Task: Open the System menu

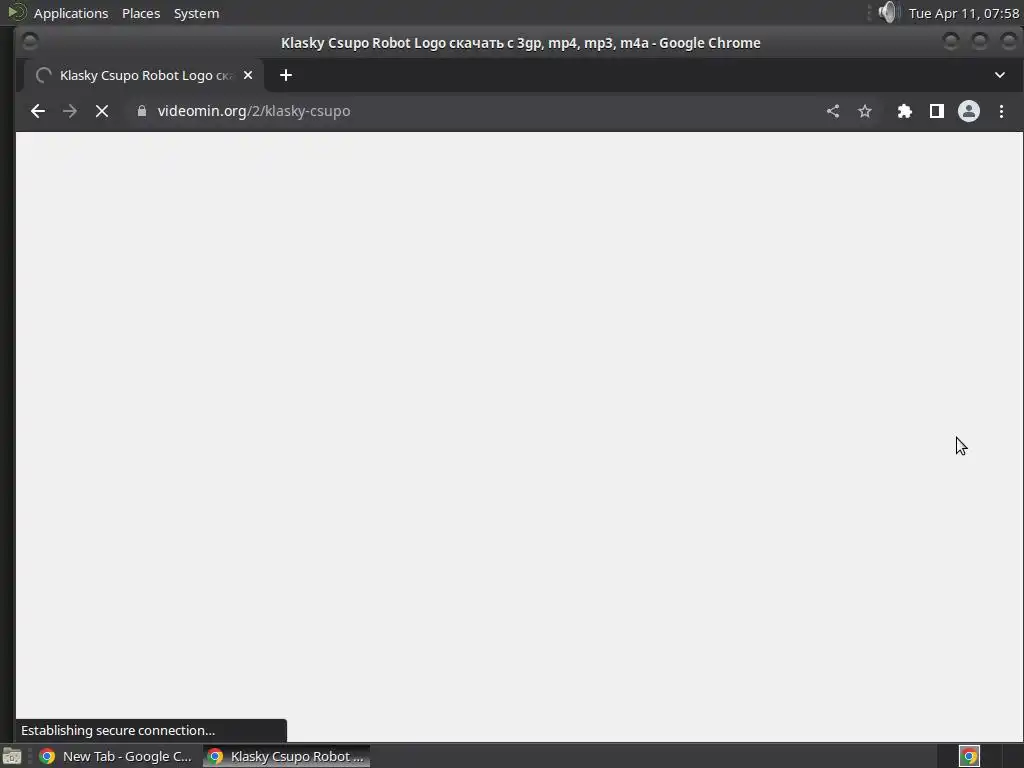Action: pos(196,13)
